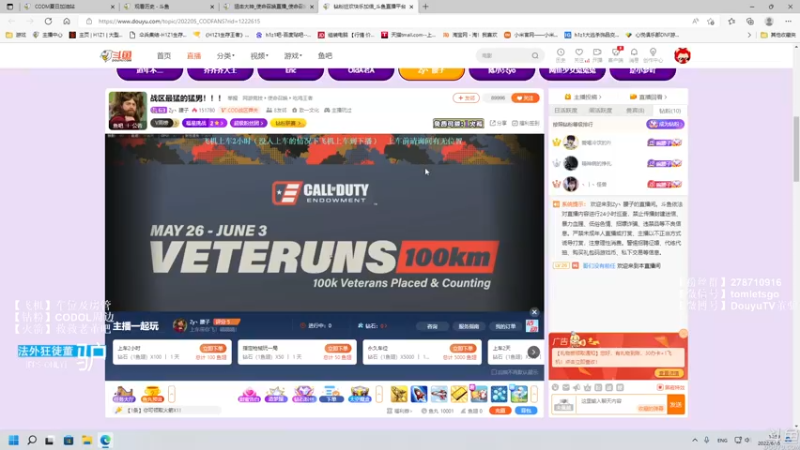800x450 pixels.
Task: Click the orange 充值 recharge button
Action: (x=500, y=411)
